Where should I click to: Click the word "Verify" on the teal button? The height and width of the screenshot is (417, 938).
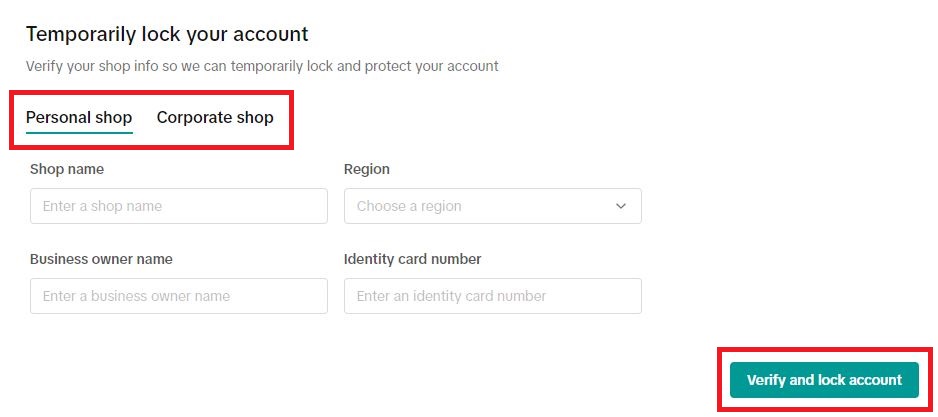(x=766, y=380)
